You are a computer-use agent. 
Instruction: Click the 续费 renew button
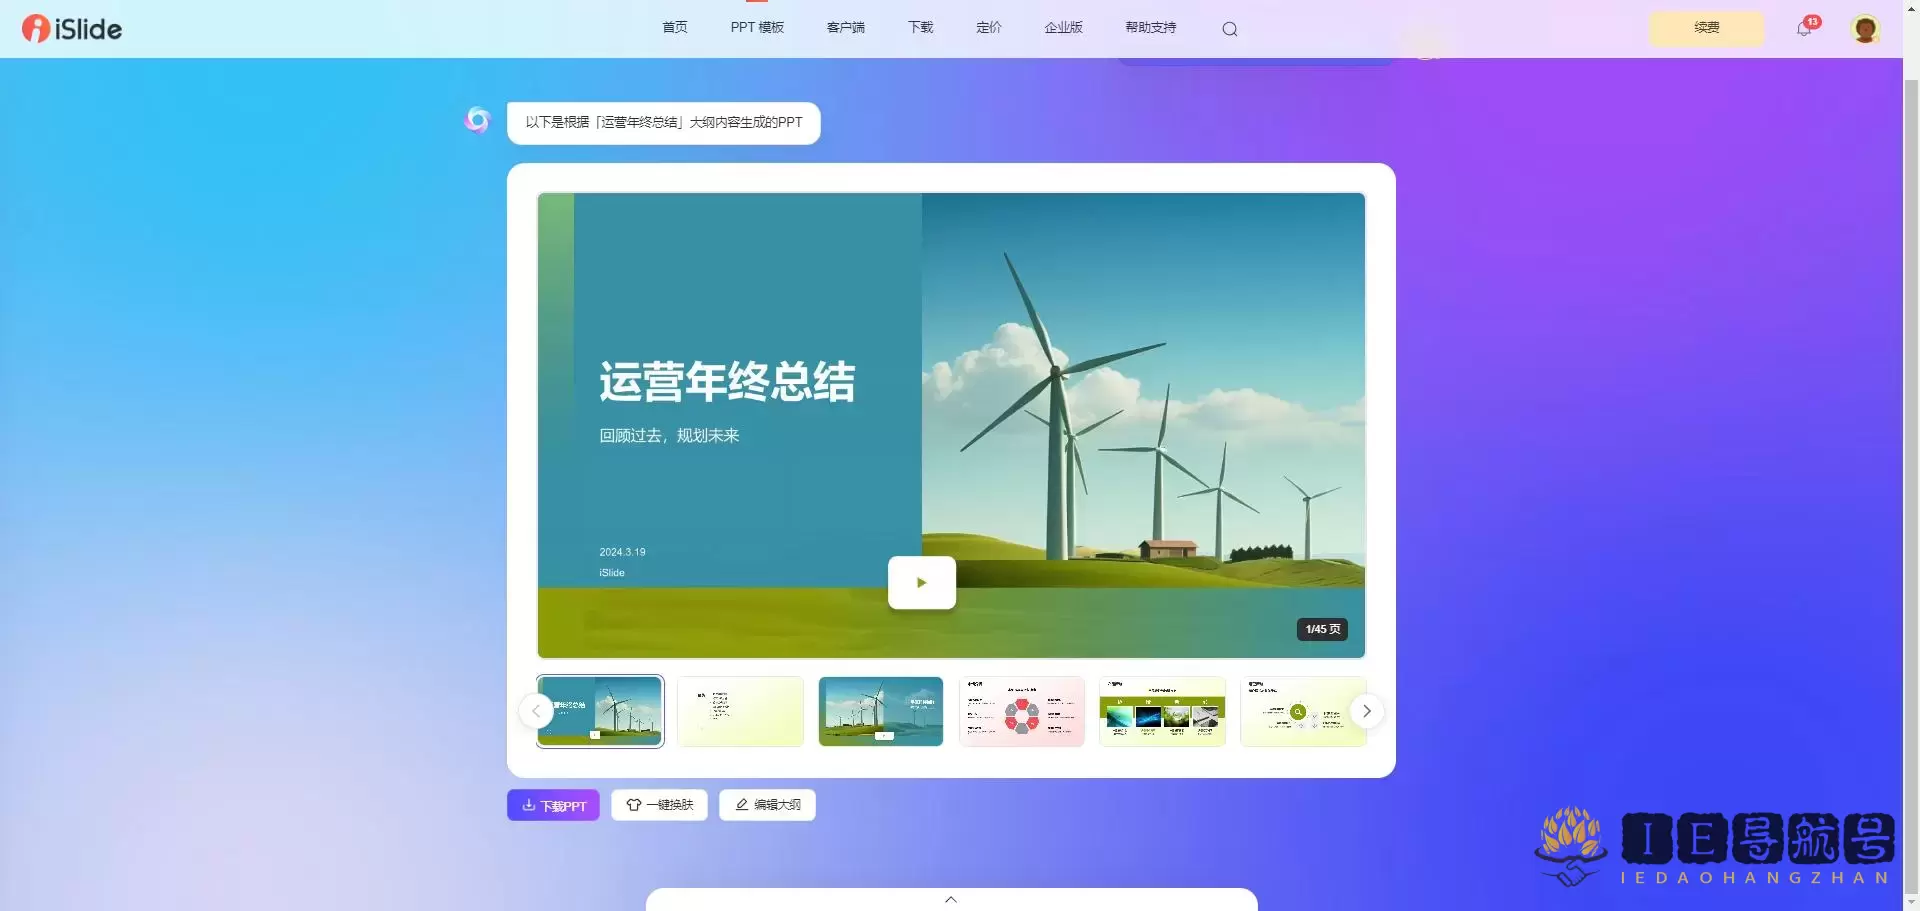[1706, 28]
